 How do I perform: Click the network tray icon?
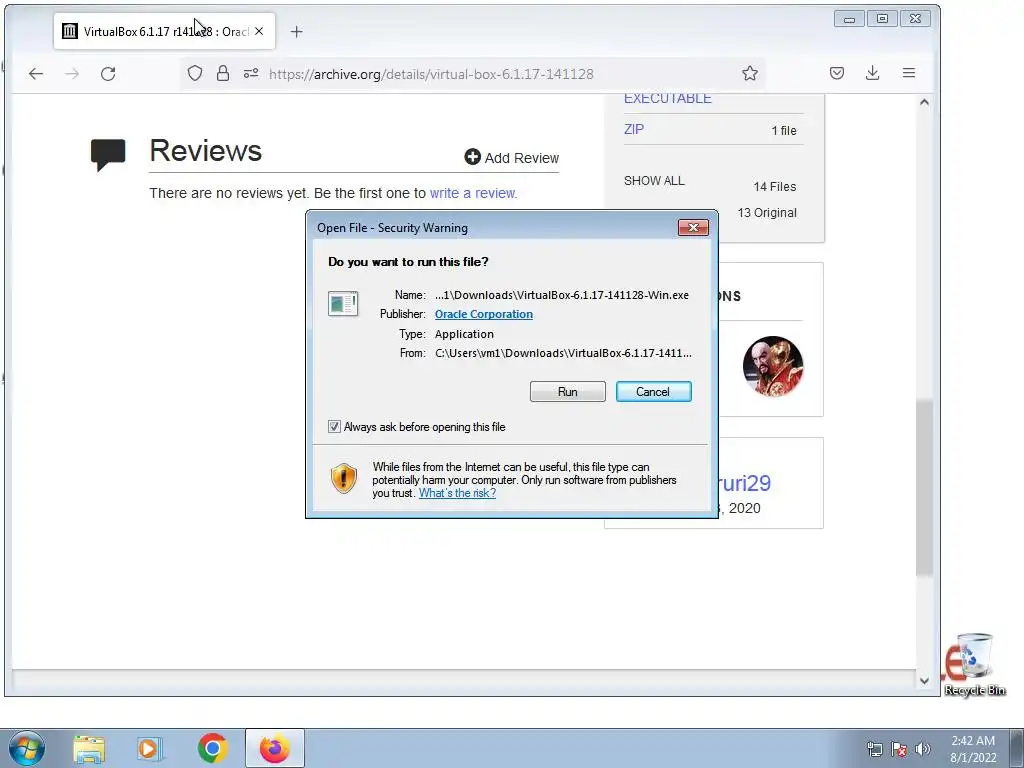pyautogui.click(x=874, y=749)
